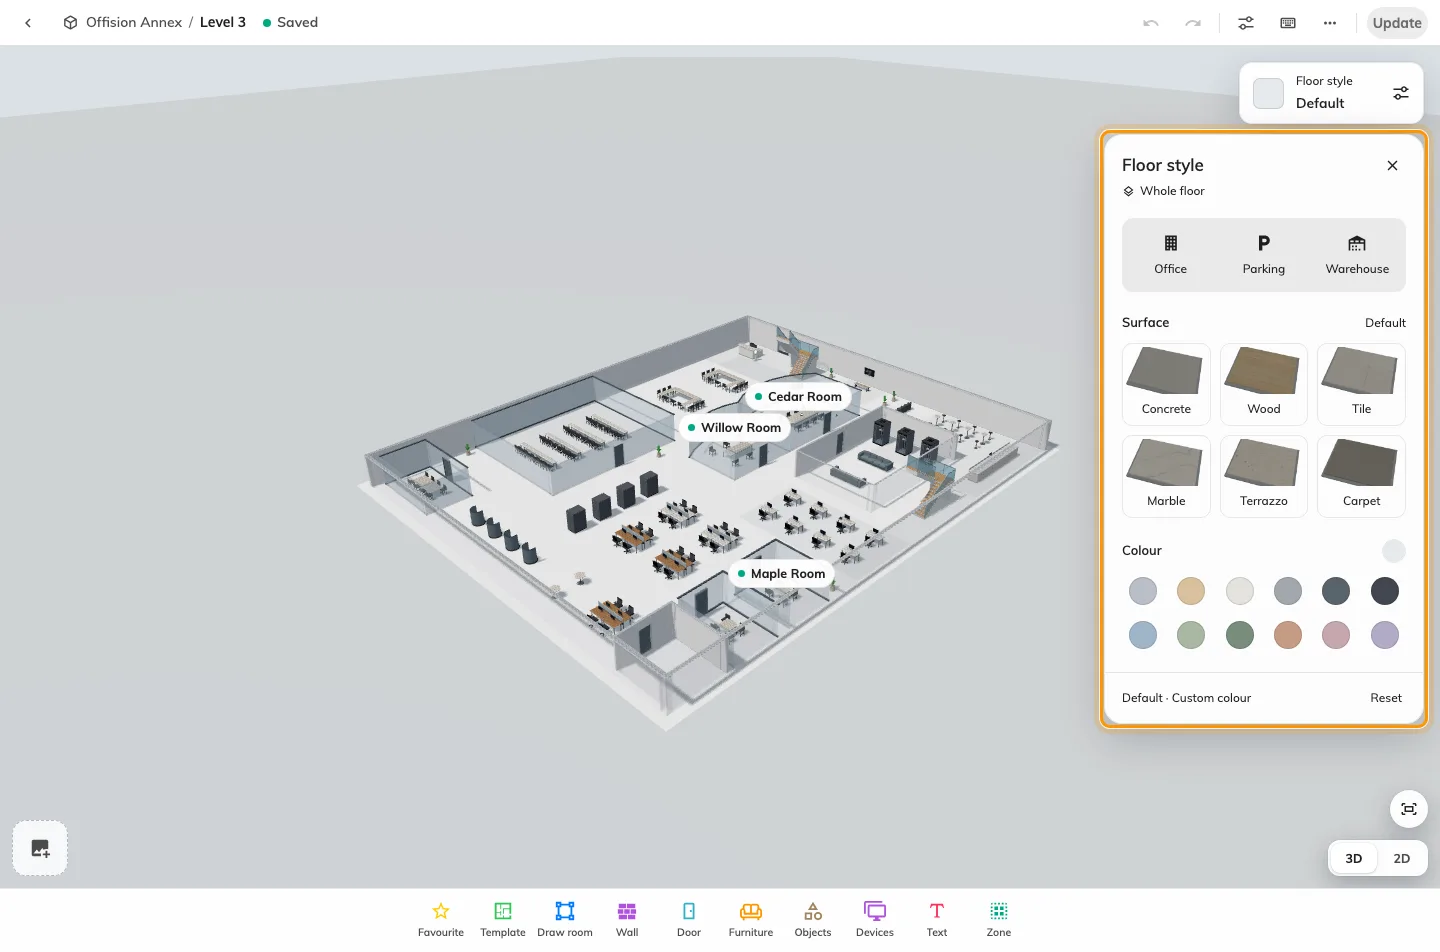
Task: Select the Parking floor preset
Action: click(x=1264, y=255)
